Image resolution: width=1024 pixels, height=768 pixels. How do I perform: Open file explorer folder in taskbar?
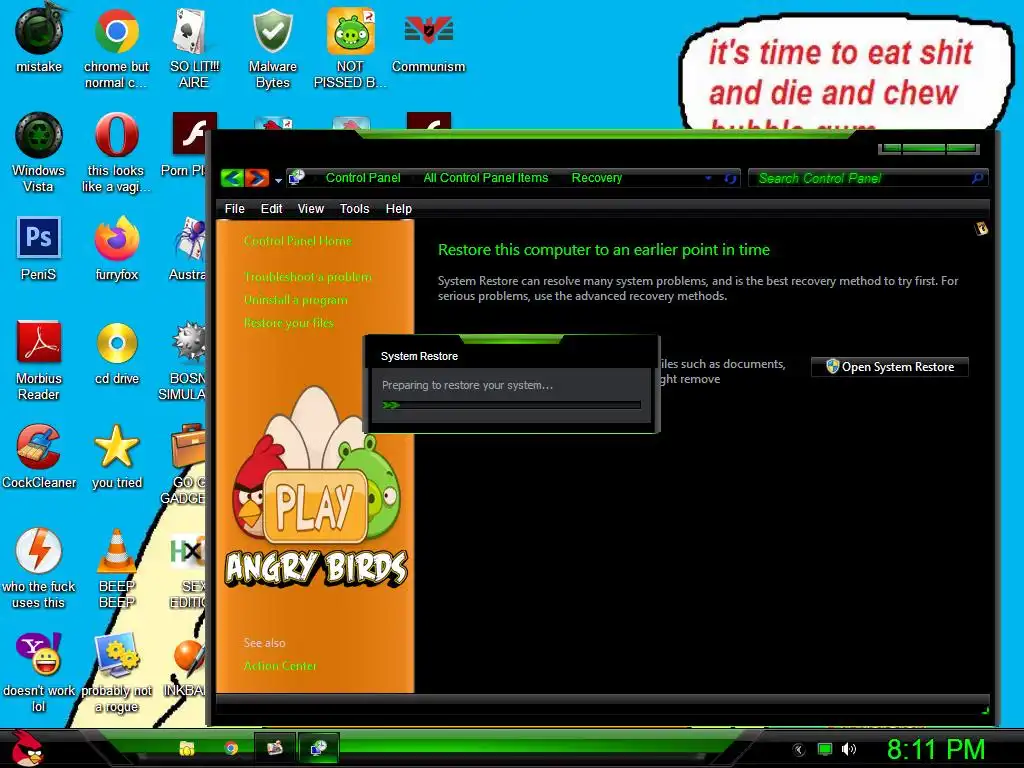tap(187, 748)
